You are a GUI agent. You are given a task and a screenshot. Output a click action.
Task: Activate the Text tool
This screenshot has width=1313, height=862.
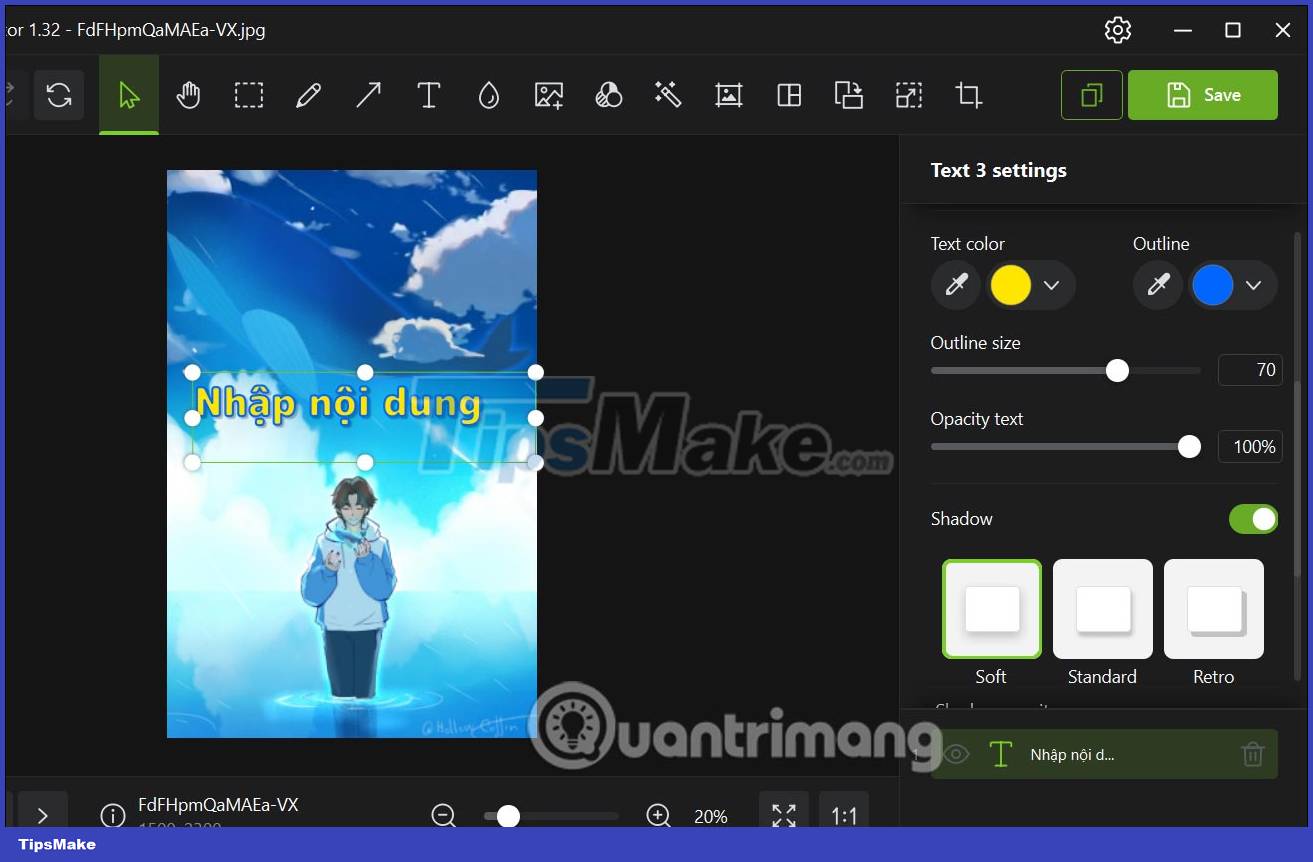pyautogui.click(x=428, y=95)
